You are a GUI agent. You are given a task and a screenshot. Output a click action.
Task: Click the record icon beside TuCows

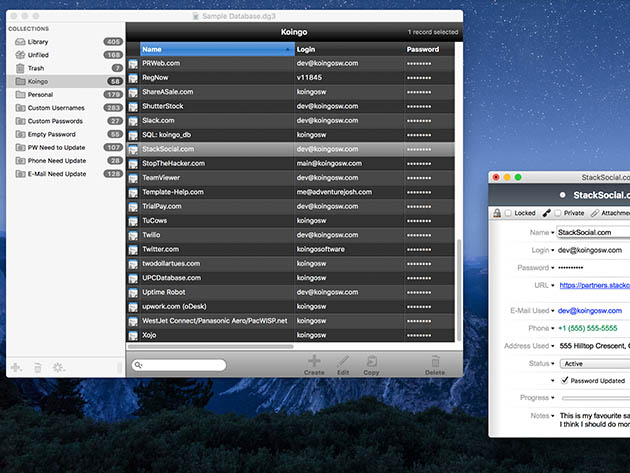click(x=133, y=221)
